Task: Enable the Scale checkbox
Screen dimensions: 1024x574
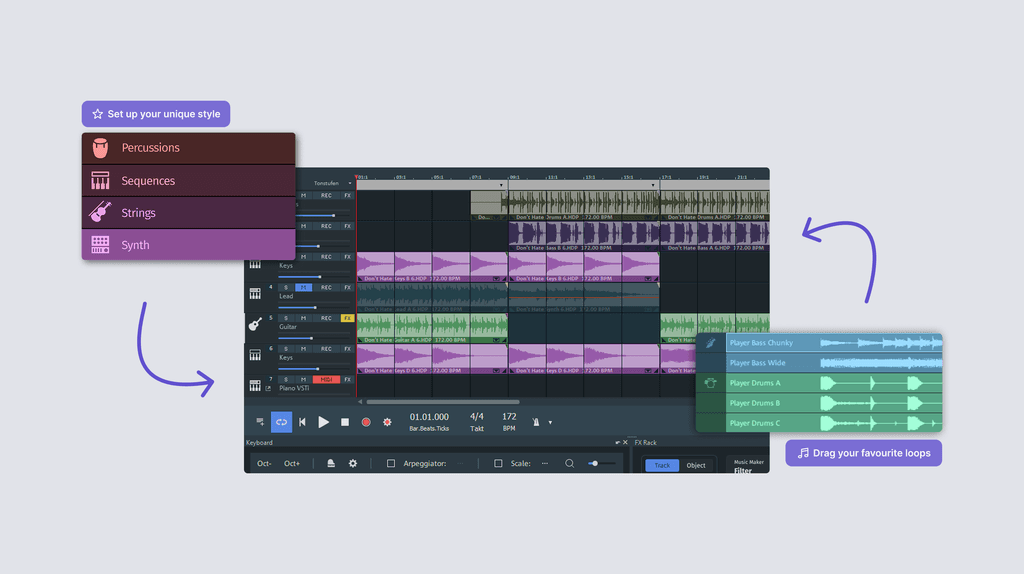Action: (x=498, y=463)
